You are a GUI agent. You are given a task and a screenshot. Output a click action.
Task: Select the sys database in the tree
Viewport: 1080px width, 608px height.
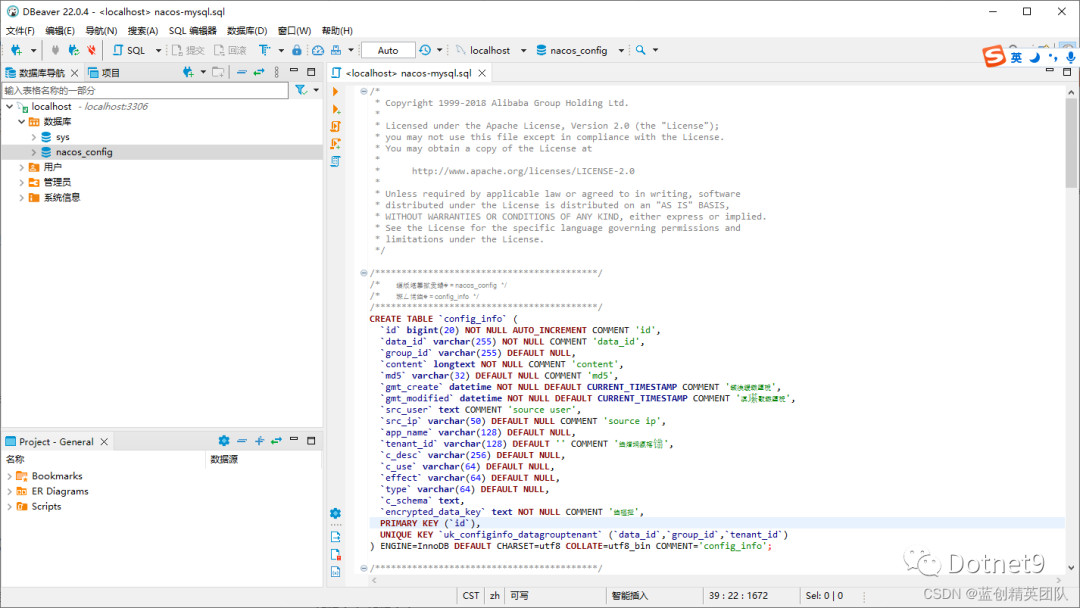click(63, 137)
